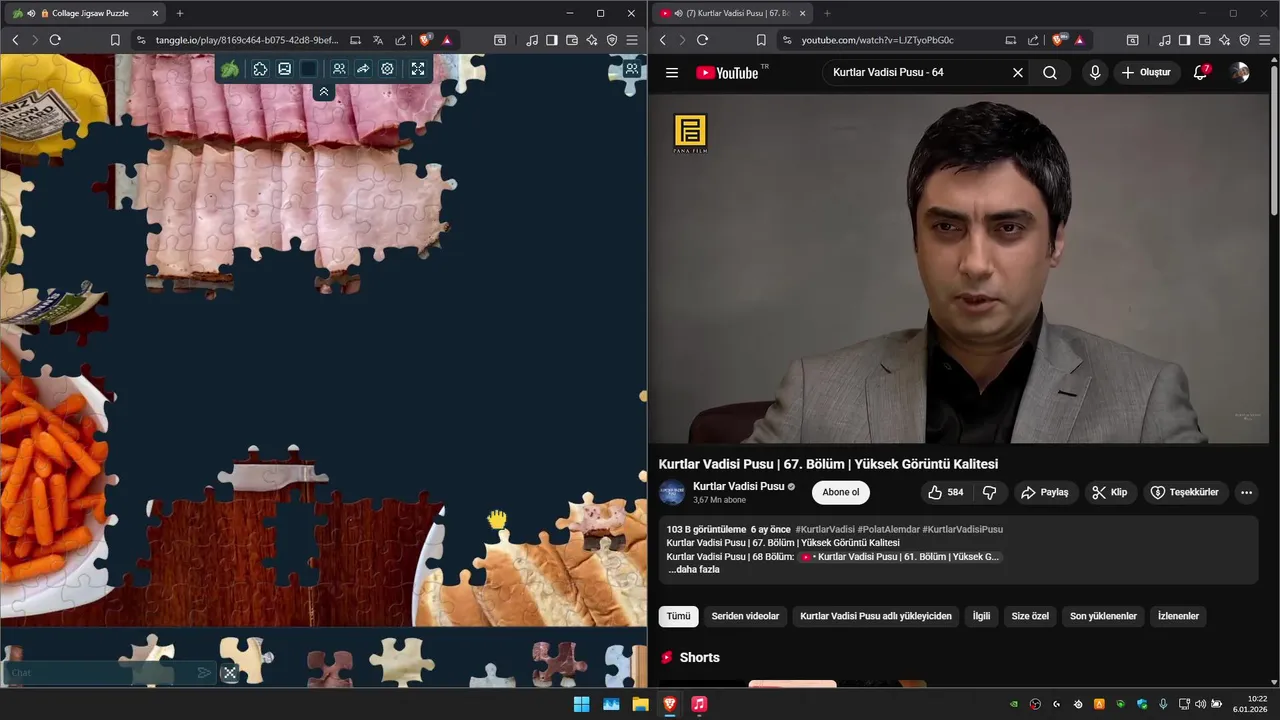Dislike the video
The height and width of the screenshot is (720, 1280).
pos(990,492)
